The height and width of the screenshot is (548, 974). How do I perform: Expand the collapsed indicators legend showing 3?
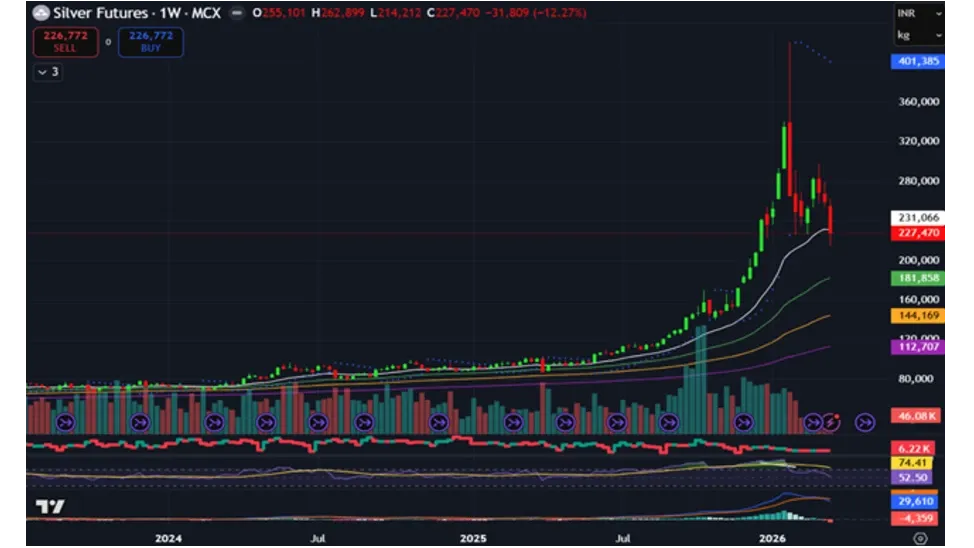(x=48, y=72)
